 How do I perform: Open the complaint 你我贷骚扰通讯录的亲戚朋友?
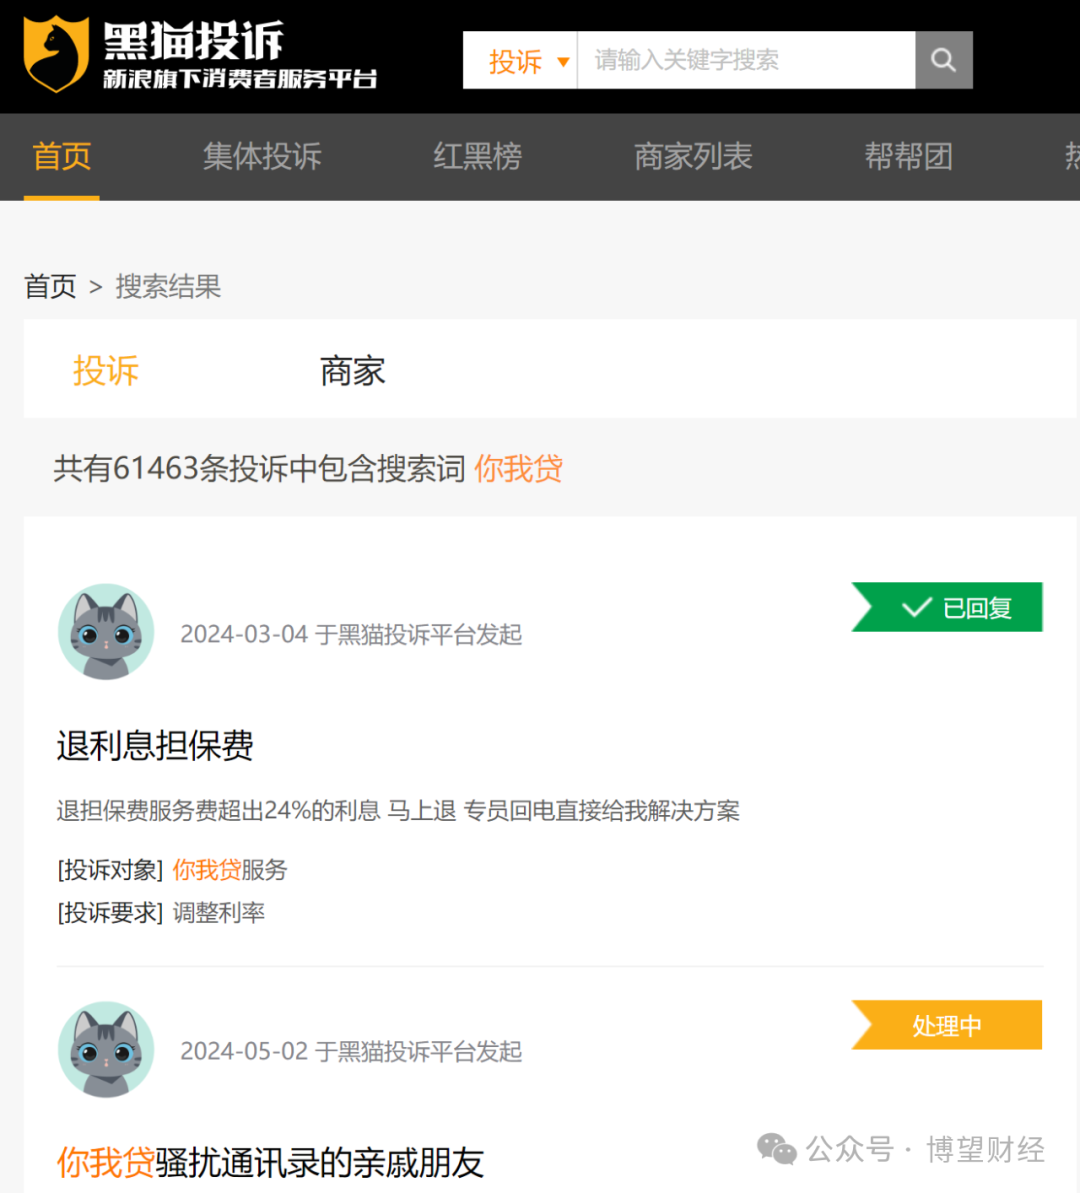click(x=270, y=1163)
